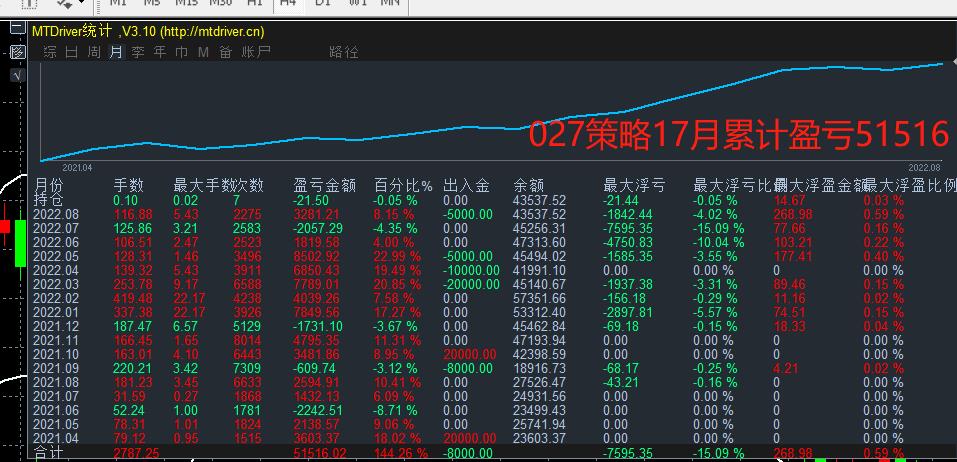This screenshot has height=462, width=957.
Task: Switch to the 综 summary tab
Action: pyautogui.click(x=50, y=52)
